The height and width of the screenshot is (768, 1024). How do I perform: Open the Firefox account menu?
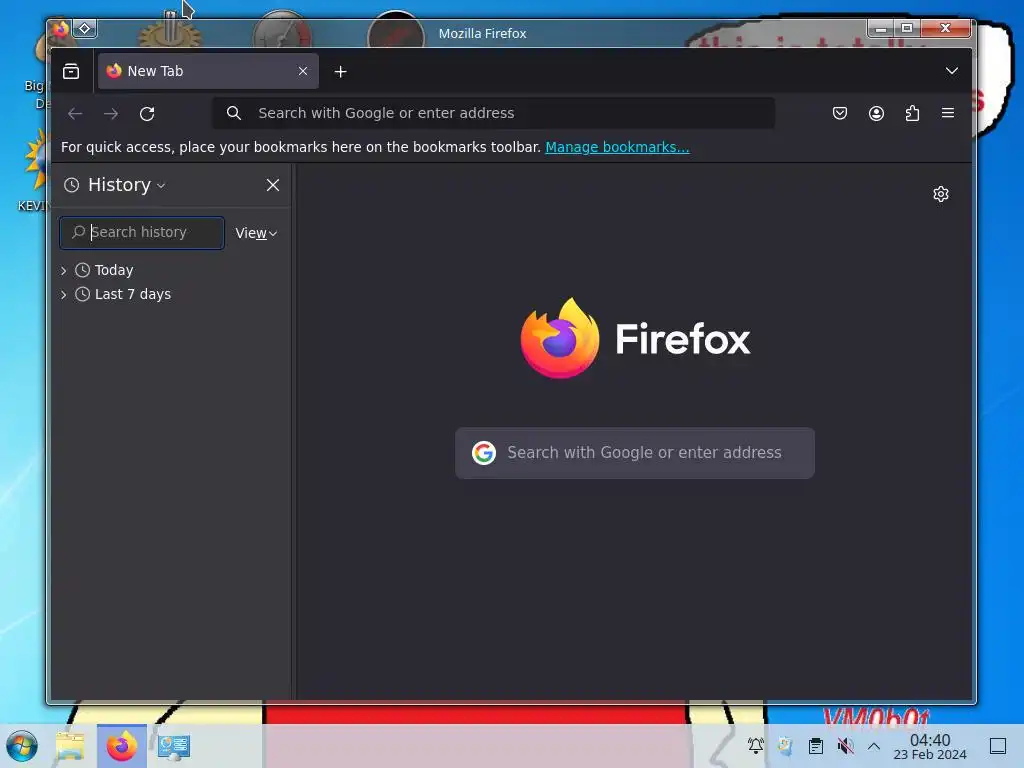876,113
